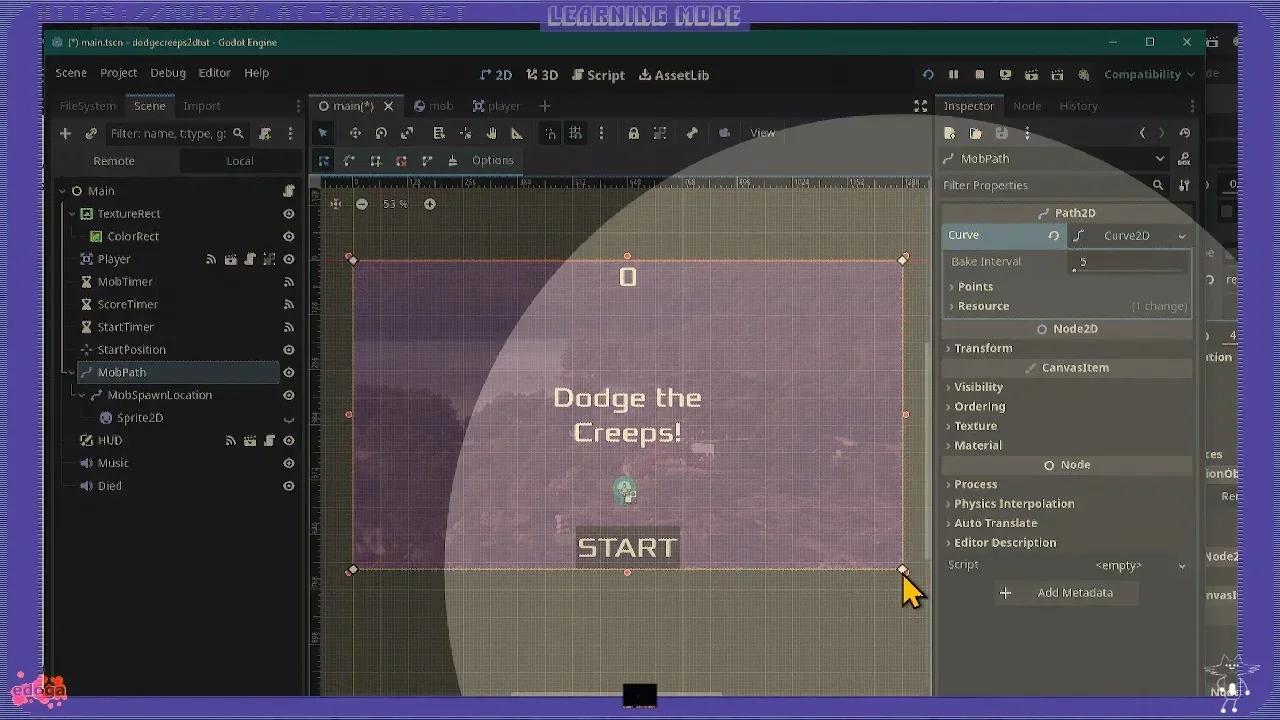Hide the Player node
The image size is (1280, 720).
(289, 258)
